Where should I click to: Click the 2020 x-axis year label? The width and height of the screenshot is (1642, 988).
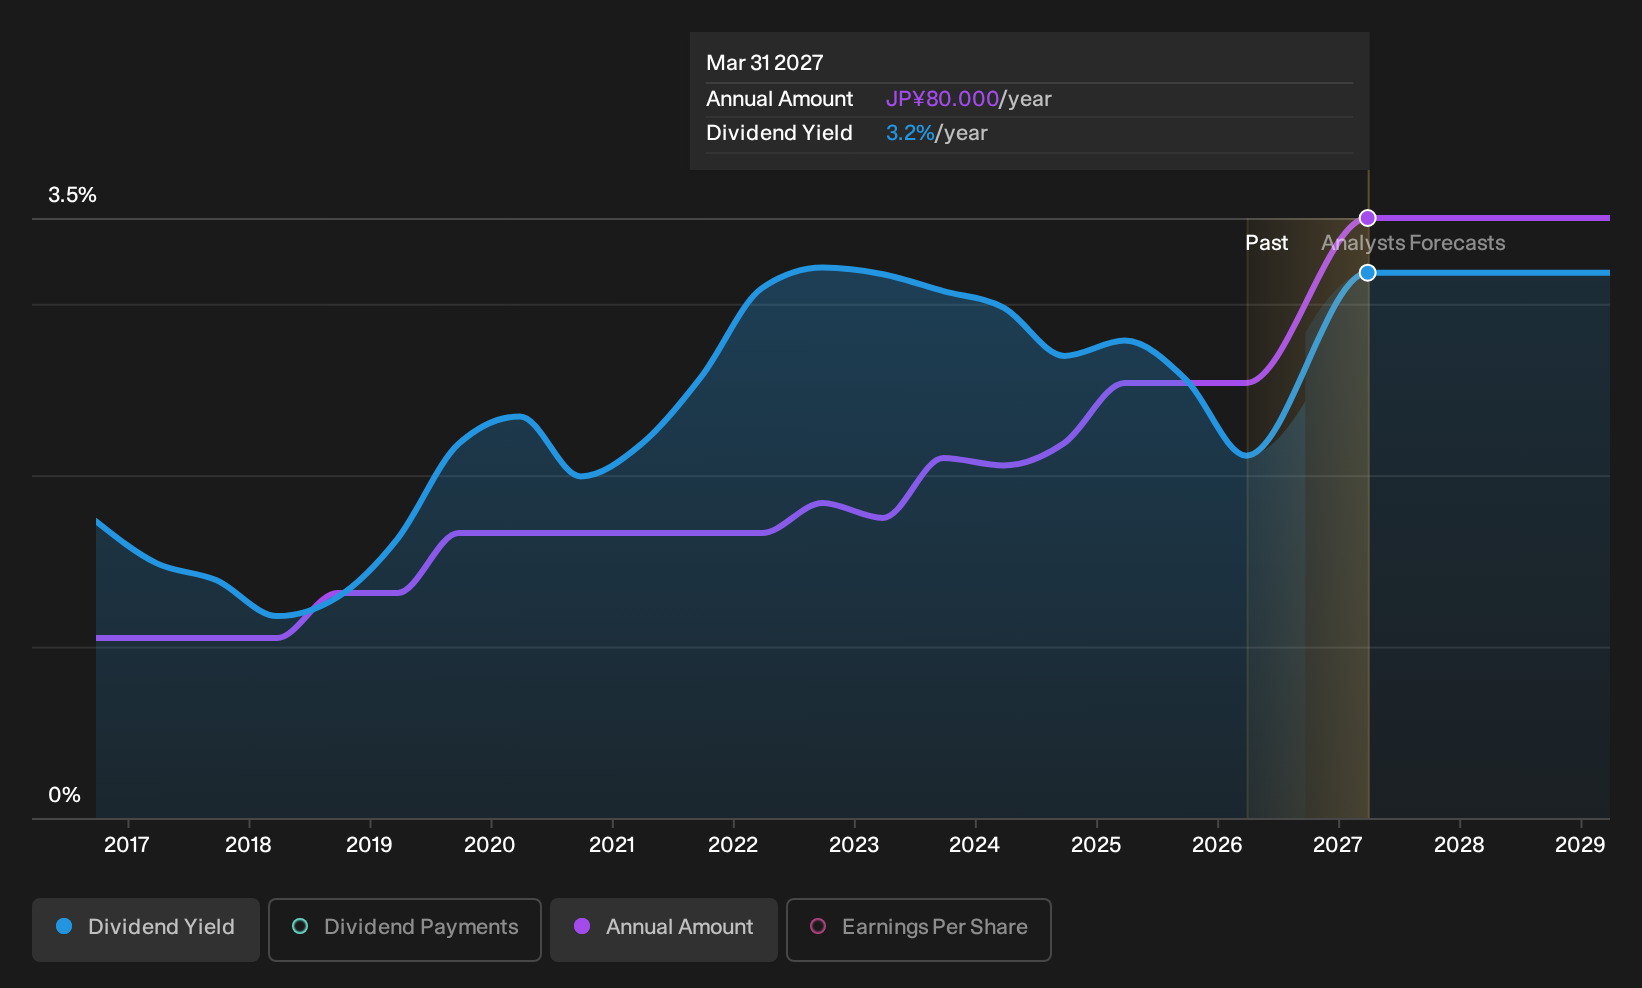point(490,845)
